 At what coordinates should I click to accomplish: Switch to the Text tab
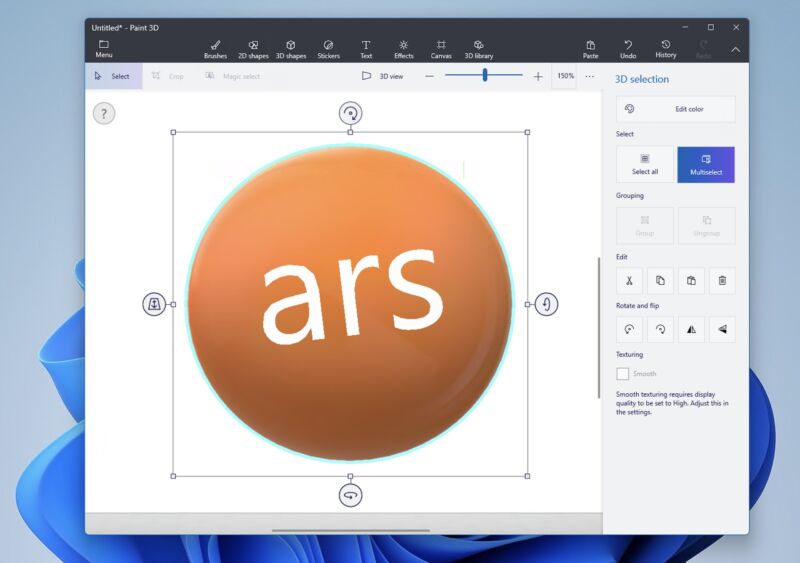click(x=366, y=49)
